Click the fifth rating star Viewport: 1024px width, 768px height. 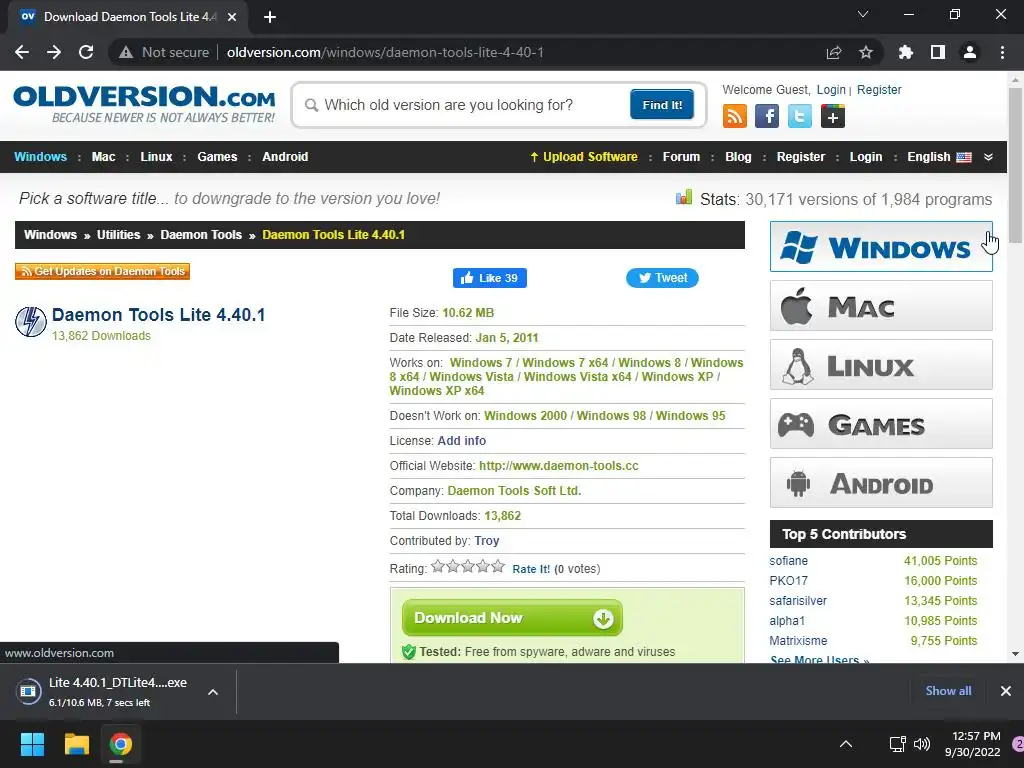tap(498, 566)
